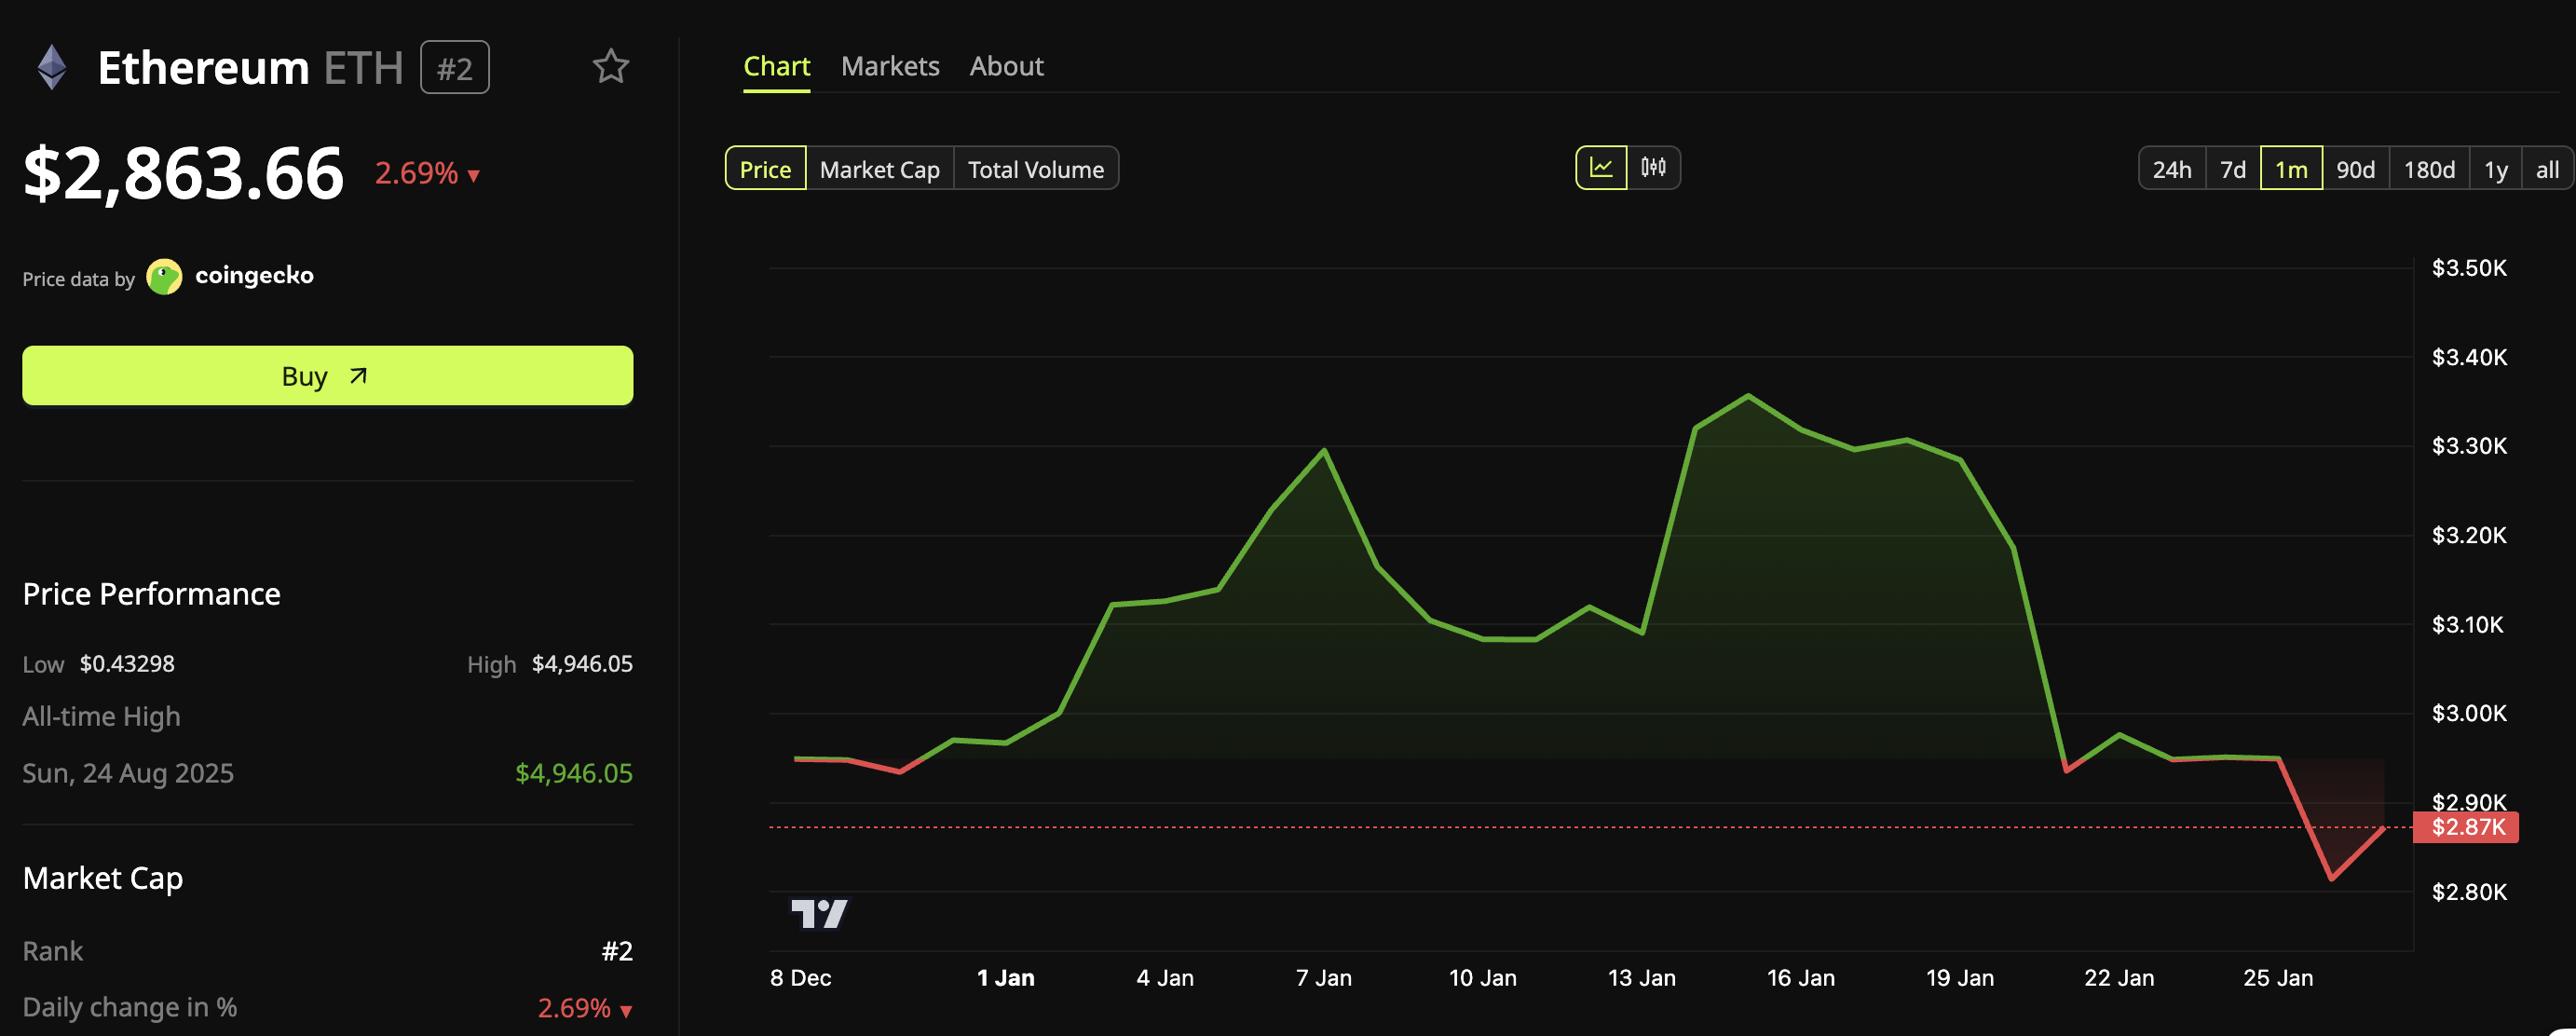This screenshot has width=2576, height=1036.
Task: Select the candlestick chart icon
Action: coord(1653,168)
